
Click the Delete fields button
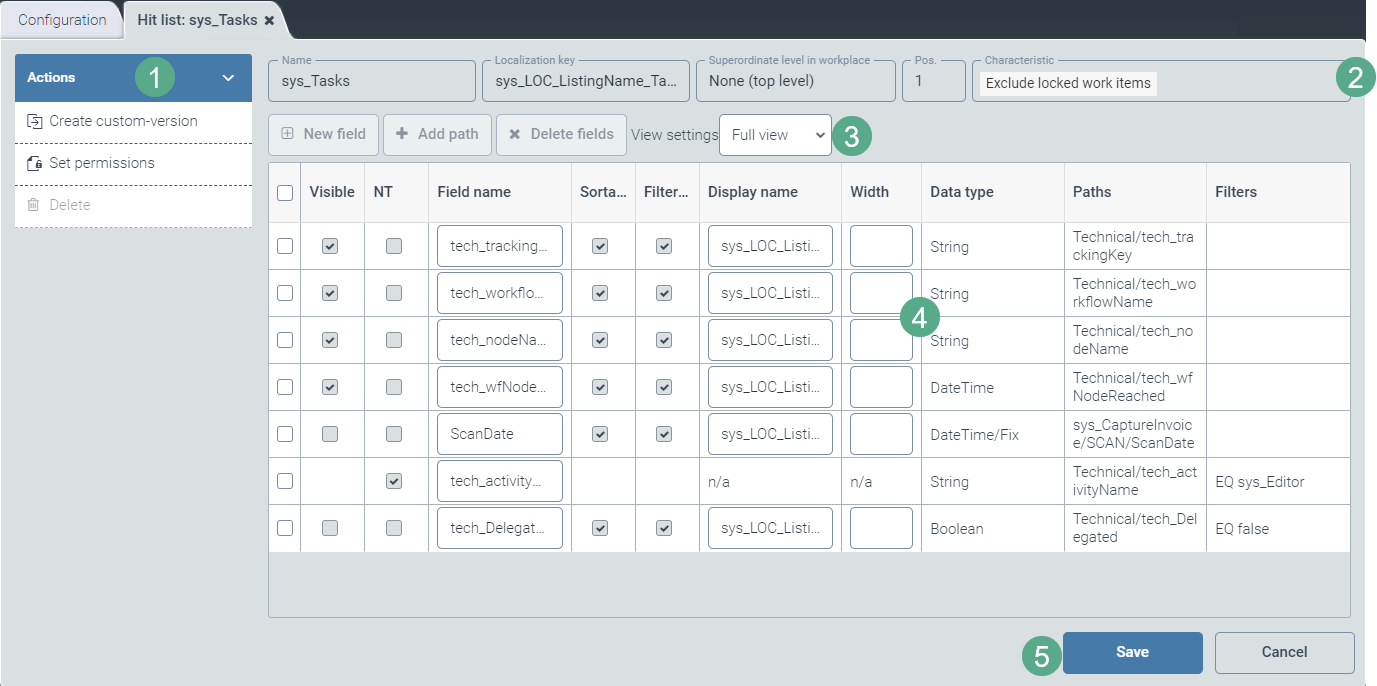pyautogui.click(x=561, y=134)
